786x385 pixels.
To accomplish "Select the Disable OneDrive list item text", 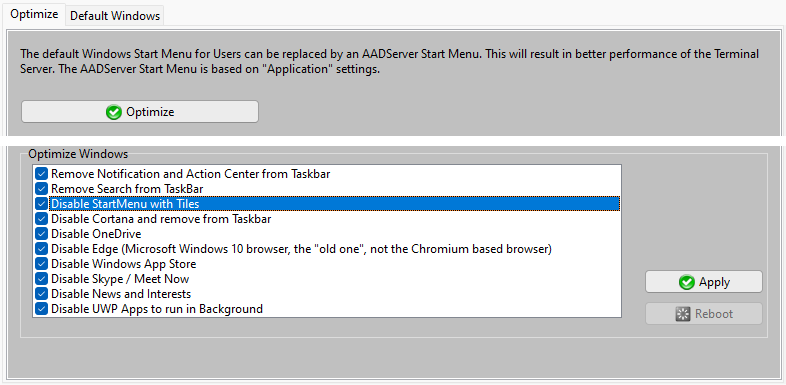I will click(x=96, y=234).
